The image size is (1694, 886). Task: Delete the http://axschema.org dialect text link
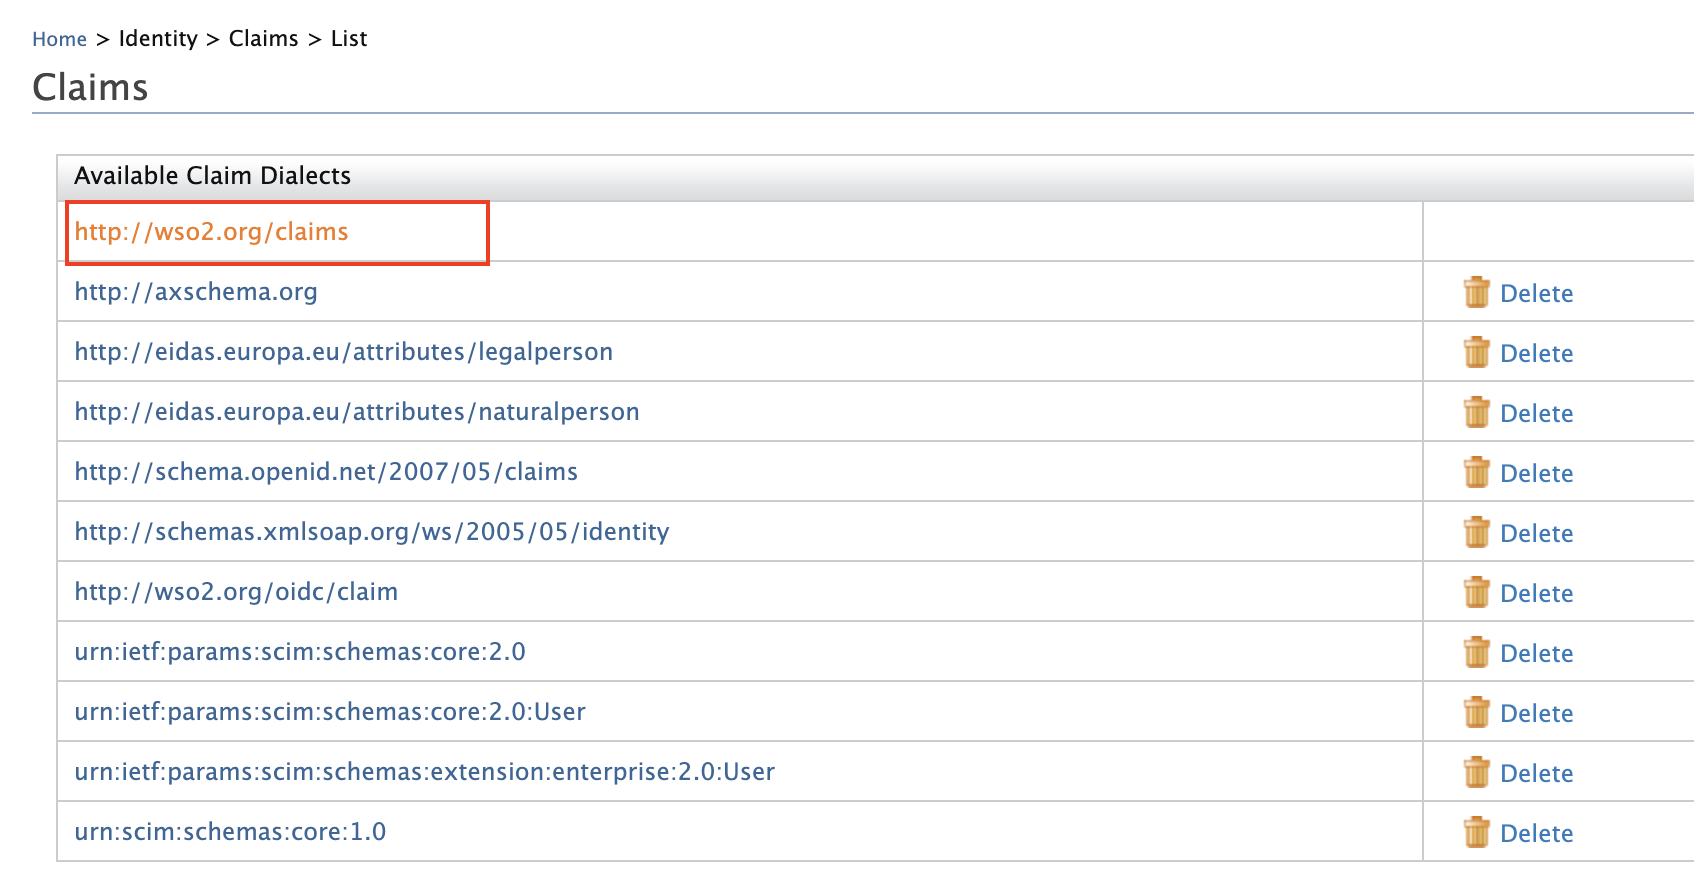tap(1537, 293)
